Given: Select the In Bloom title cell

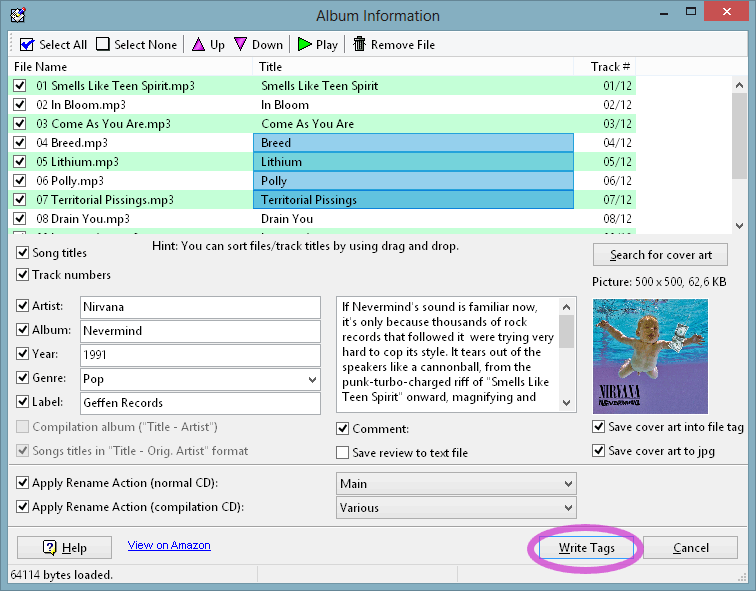Looking at the screenshot, I should click(413, 105).
